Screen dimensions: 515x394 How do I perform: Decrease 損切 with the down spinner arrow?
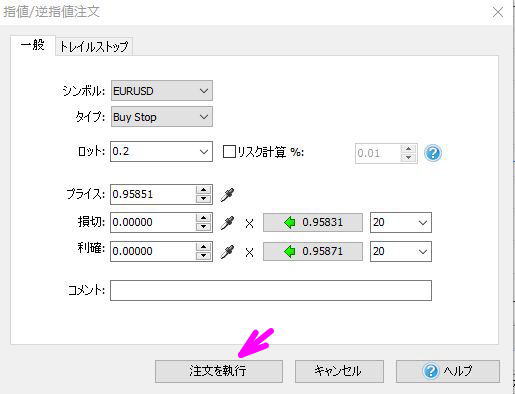203,227
